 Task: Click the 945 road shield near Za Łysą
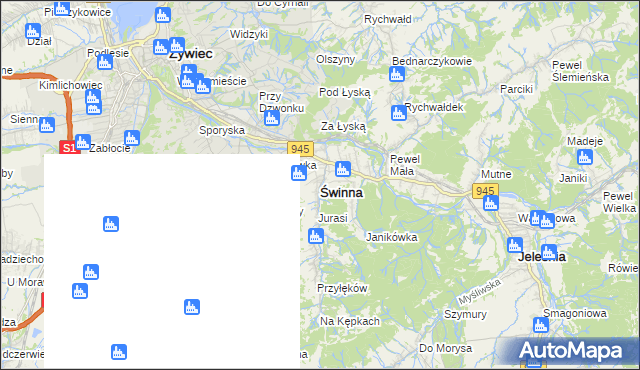(x=300, y=149)
